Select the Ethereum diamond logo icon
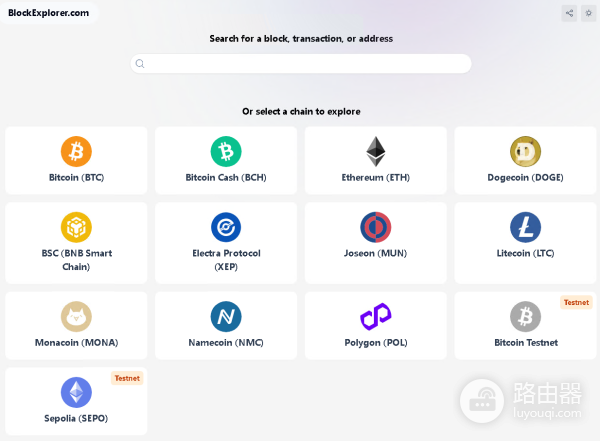 tap(376, 151)
